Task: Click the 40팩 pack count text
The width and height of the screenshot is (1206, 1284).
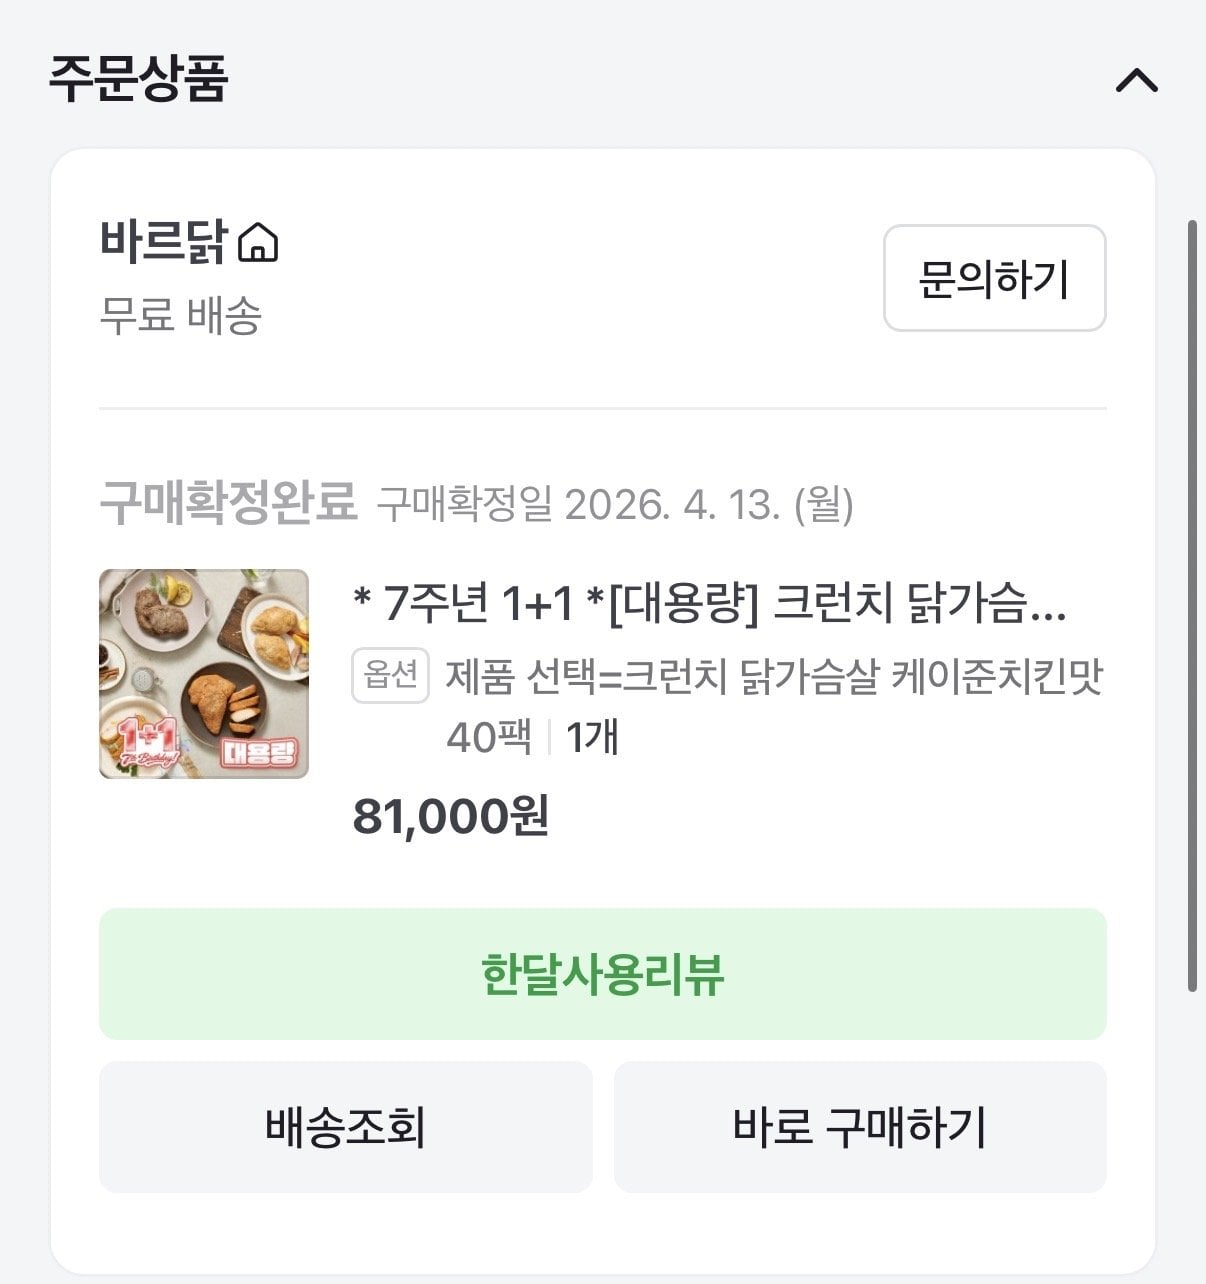Action: [x=489, y=737]
